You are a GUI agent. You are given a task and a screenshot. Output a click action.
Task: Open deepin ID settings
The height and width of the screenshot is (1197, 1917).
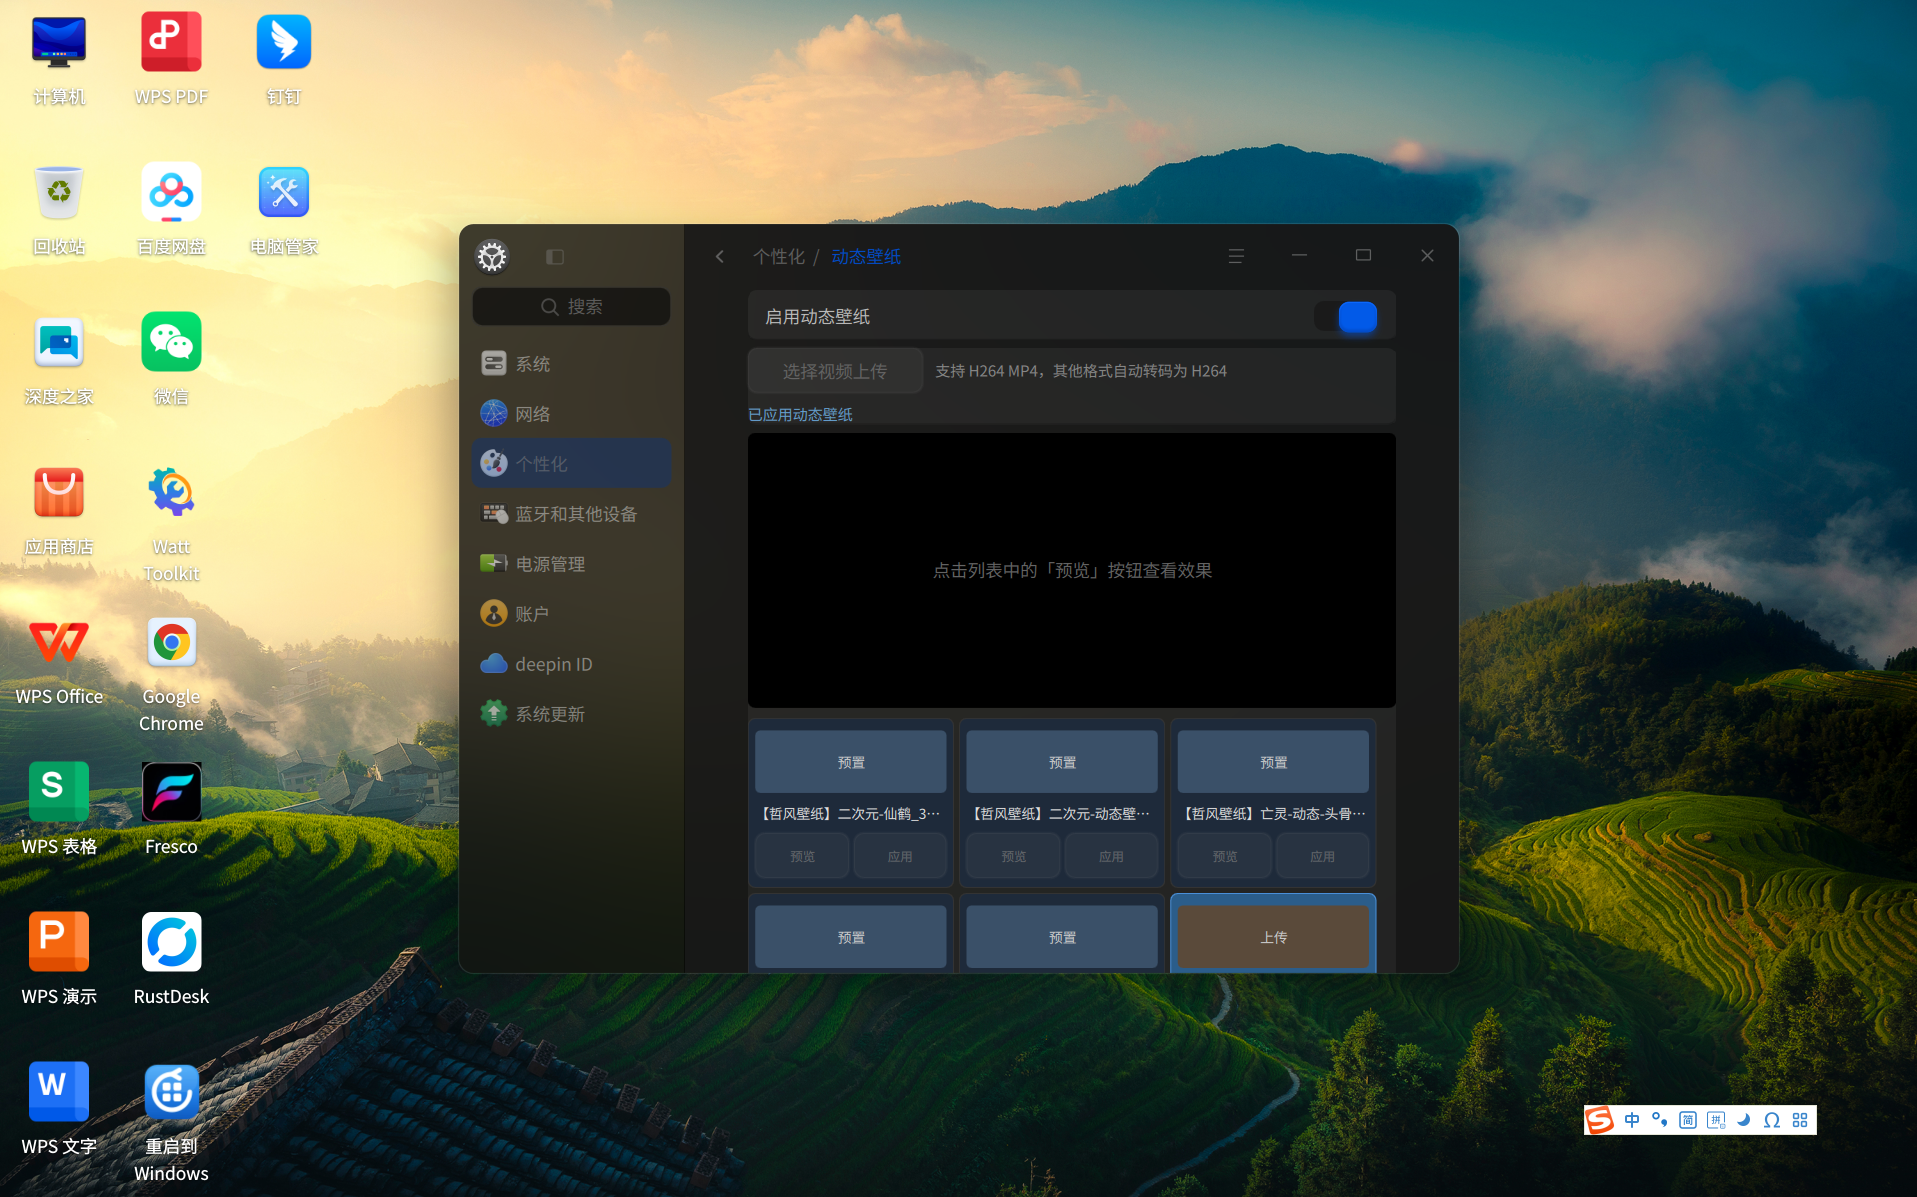572,664
